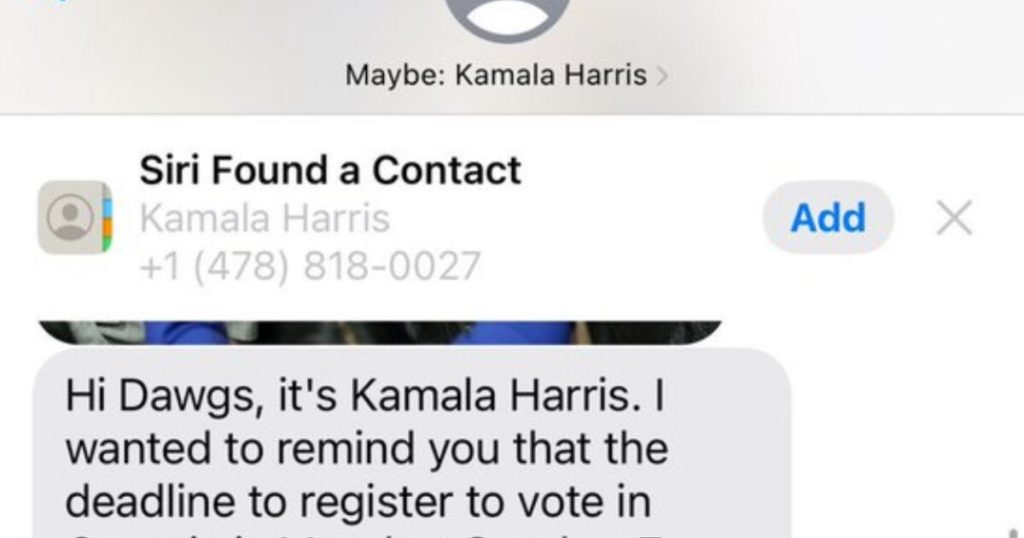Open the Contacts app icon in Siri suggestion

pos(75,217)
